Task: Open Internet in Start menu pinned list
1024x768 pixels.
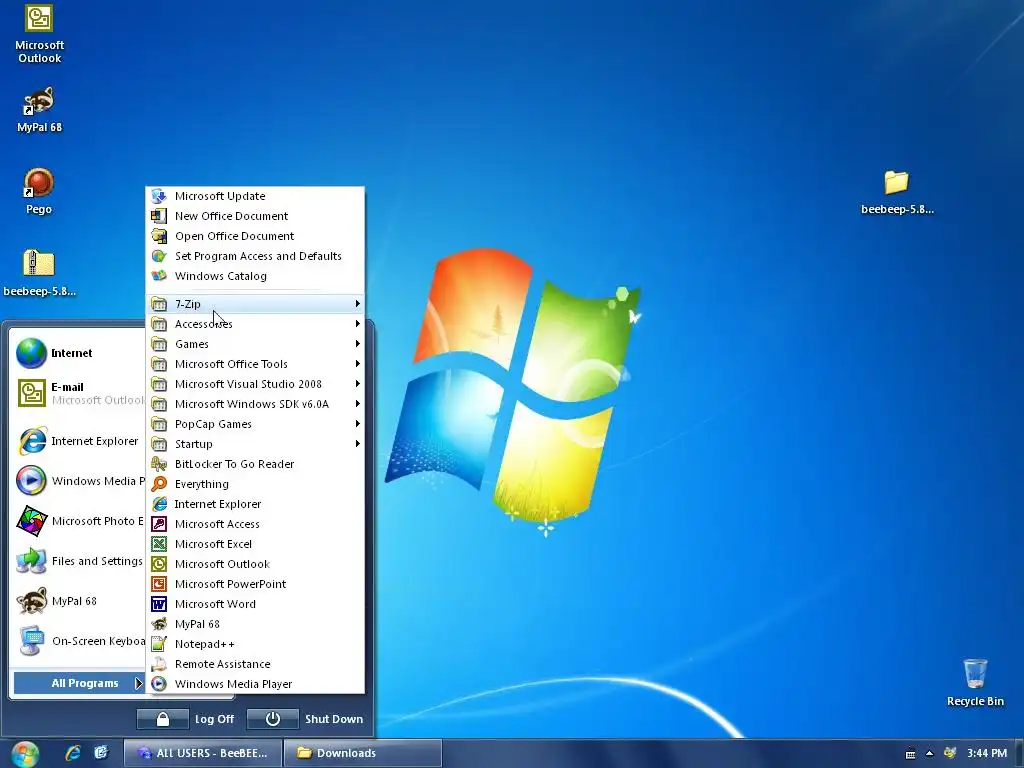Action: [x=79, y=353]
